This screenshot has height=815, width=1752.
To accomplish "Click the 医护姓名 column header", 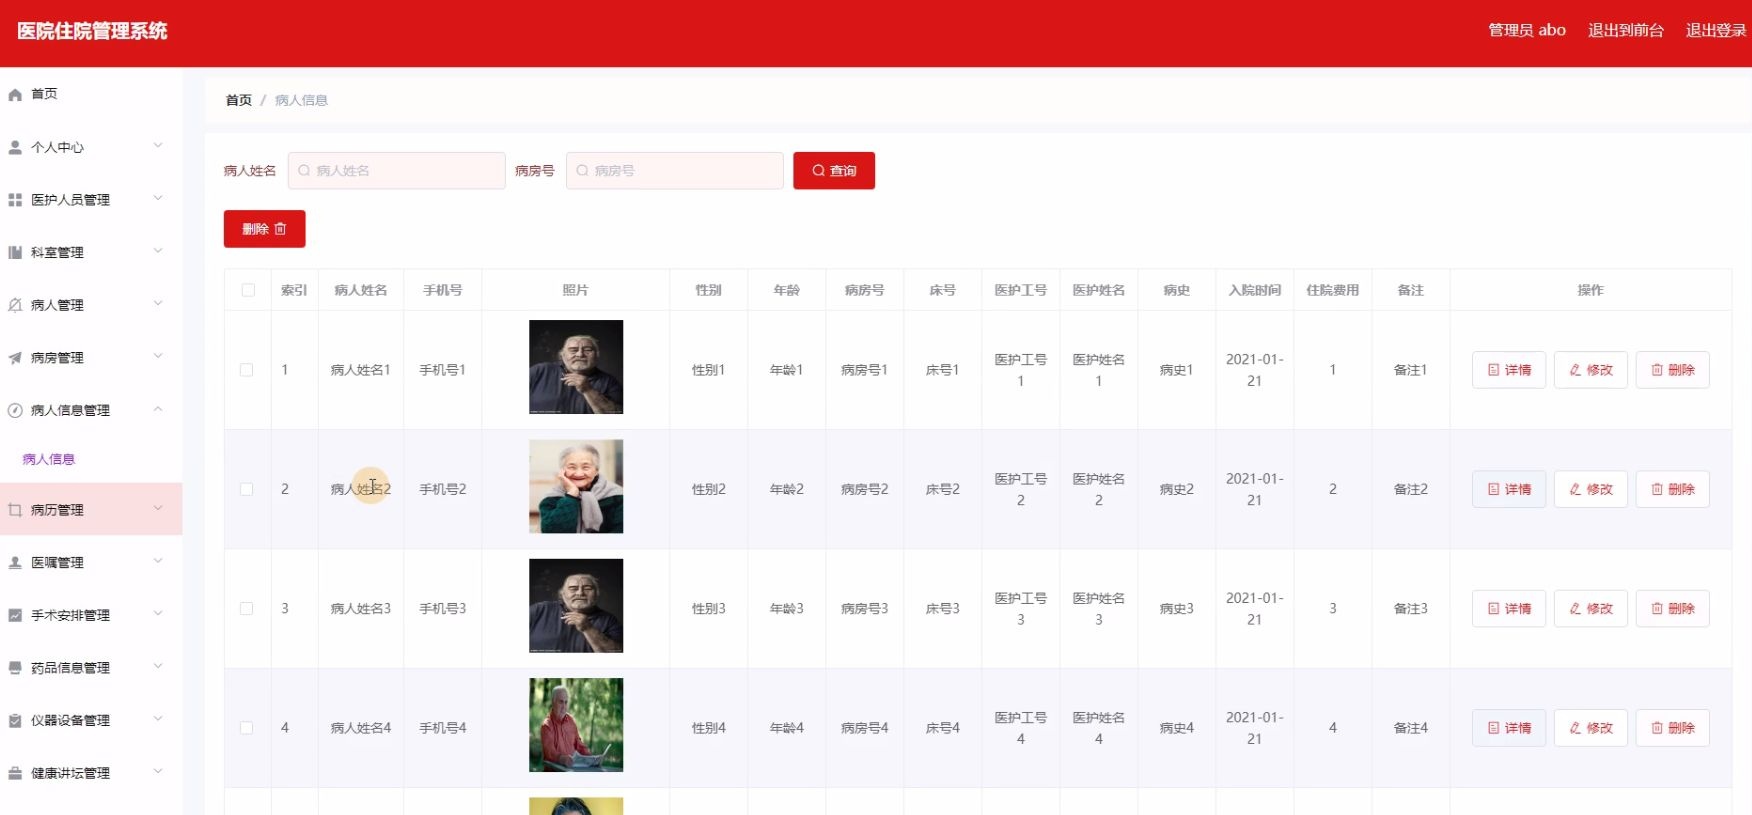I will pyautogui.click(x=1099, y=290).
